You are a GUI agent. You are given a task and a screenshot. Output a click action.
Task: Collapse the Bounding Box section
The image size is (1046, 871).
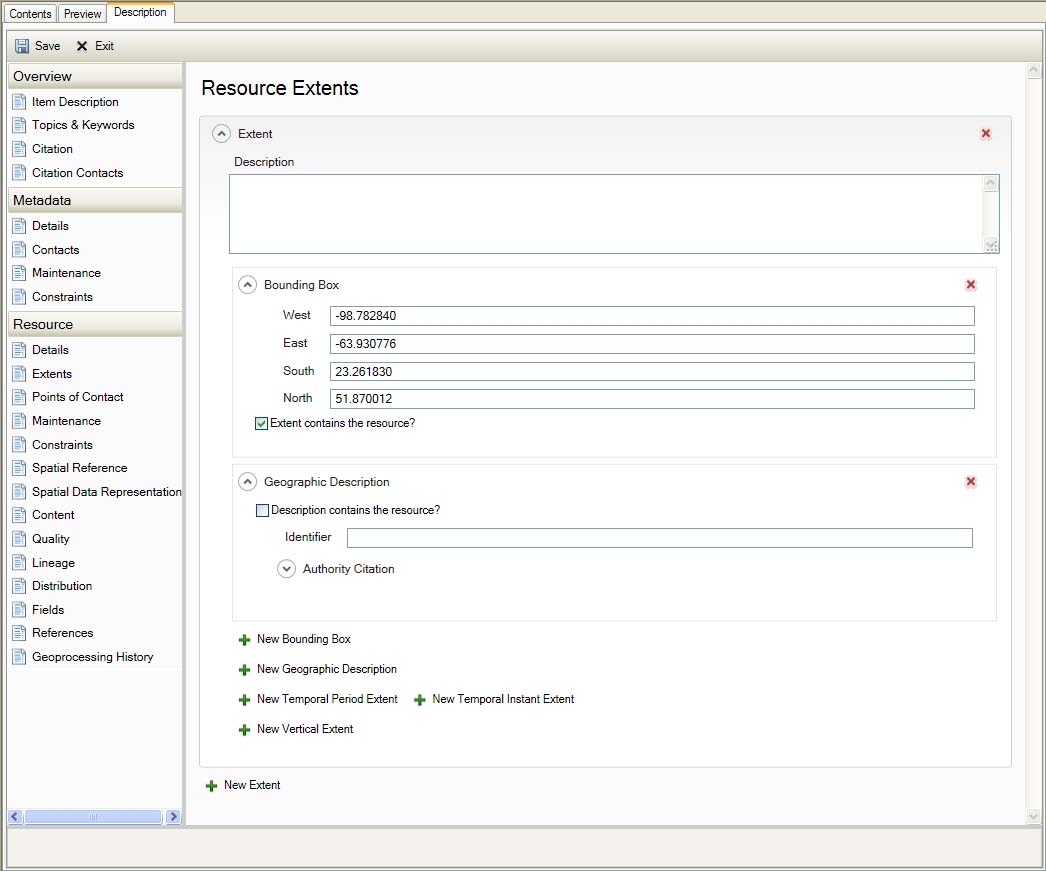(247, 285)
